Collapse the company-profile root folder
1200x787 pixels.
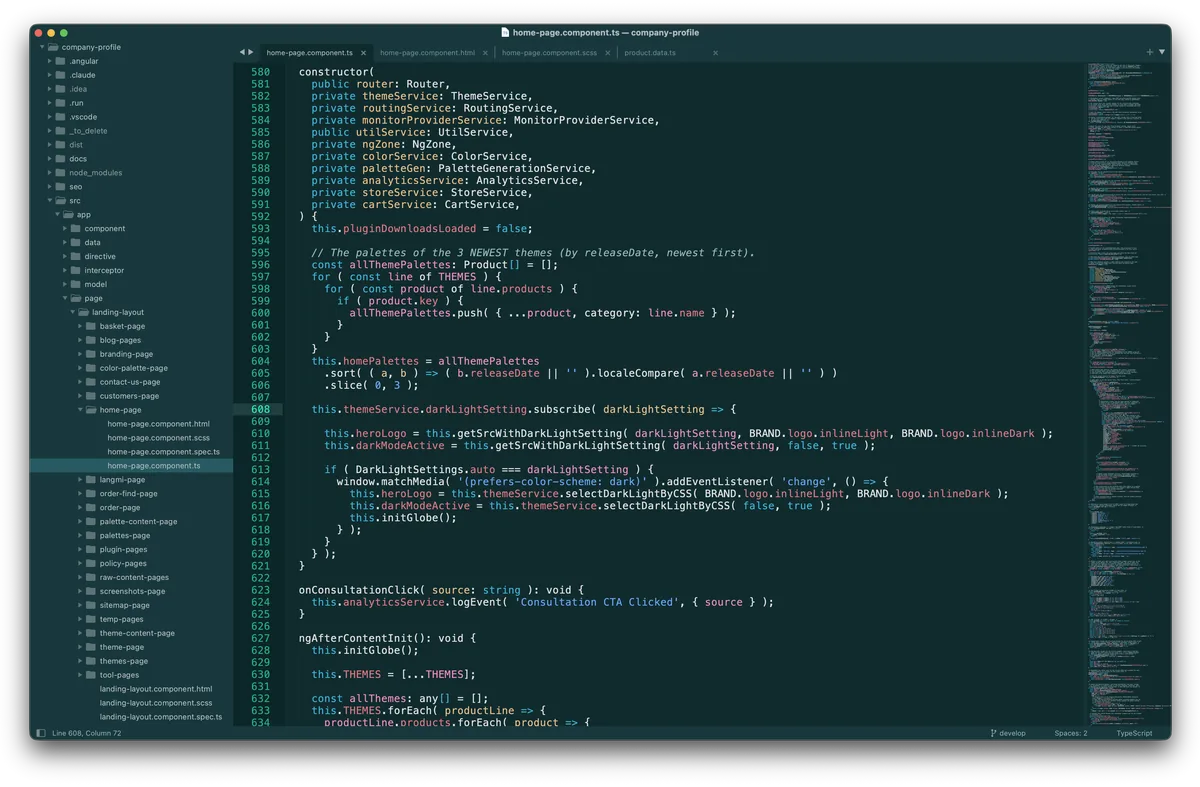point(42,47)
